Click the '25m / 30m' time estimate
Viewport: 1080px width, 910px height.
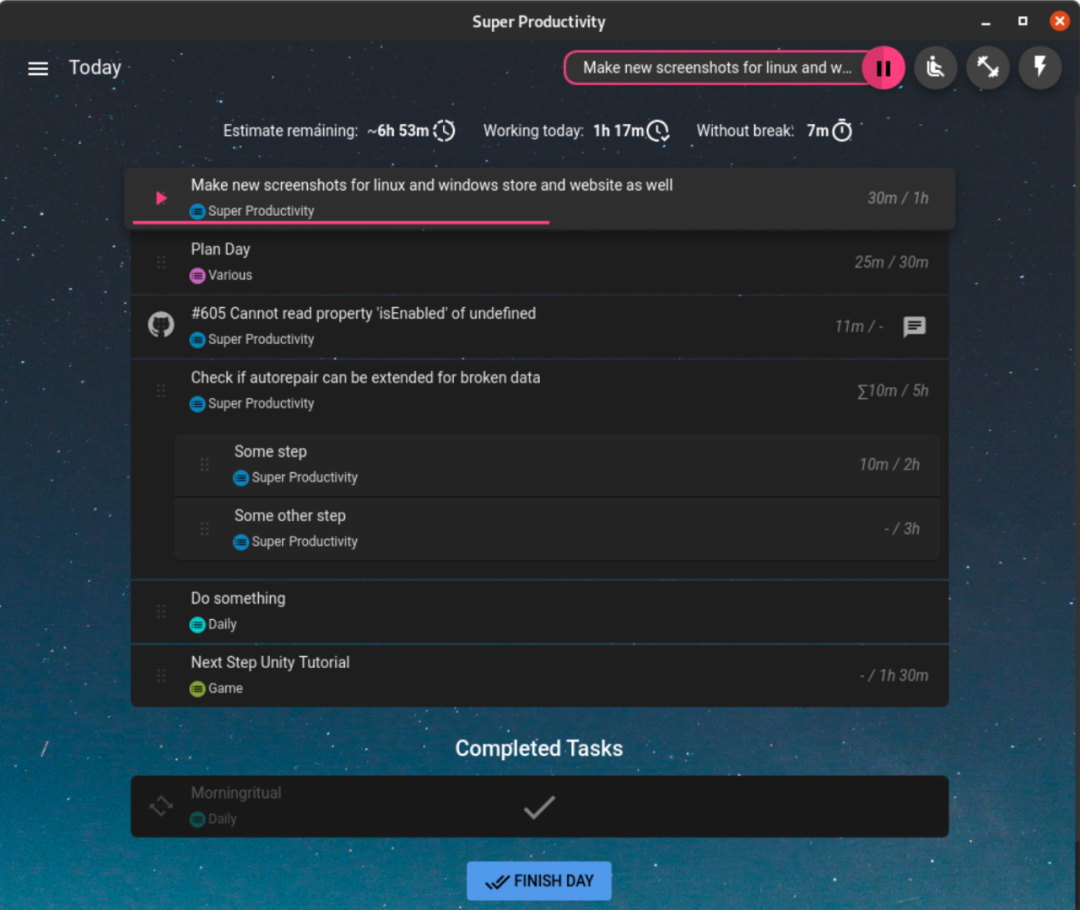tap(891, 262)
